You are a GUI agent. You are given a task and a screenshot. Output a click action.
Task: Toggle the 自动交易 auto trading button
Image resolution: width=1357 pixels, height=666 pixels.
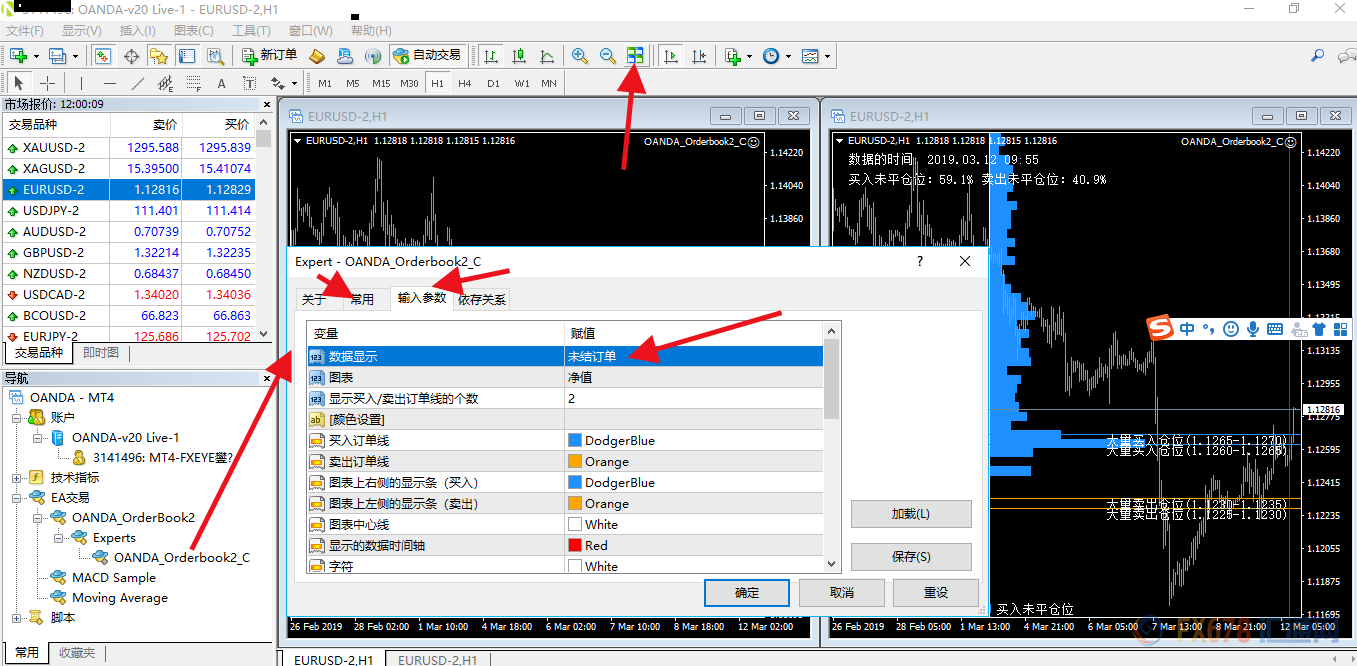[x=427, y=56]
